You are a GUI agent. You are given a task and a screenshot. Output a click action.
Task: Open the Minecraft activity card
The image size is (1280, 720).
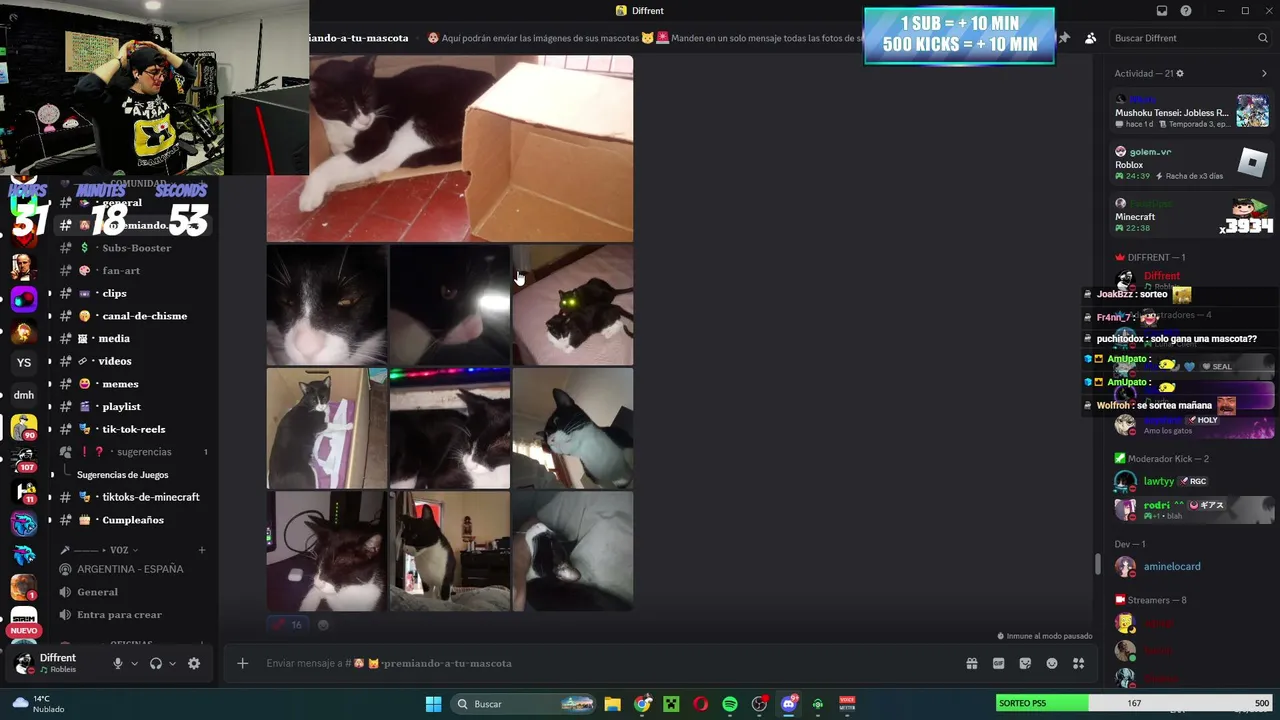pos(1192,215)
